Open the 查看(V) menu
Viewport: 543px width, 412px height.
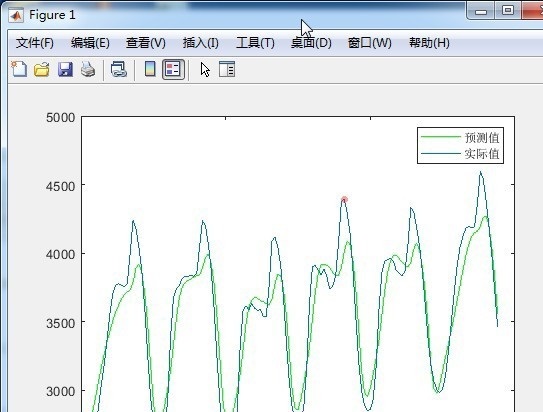(146, 43)
